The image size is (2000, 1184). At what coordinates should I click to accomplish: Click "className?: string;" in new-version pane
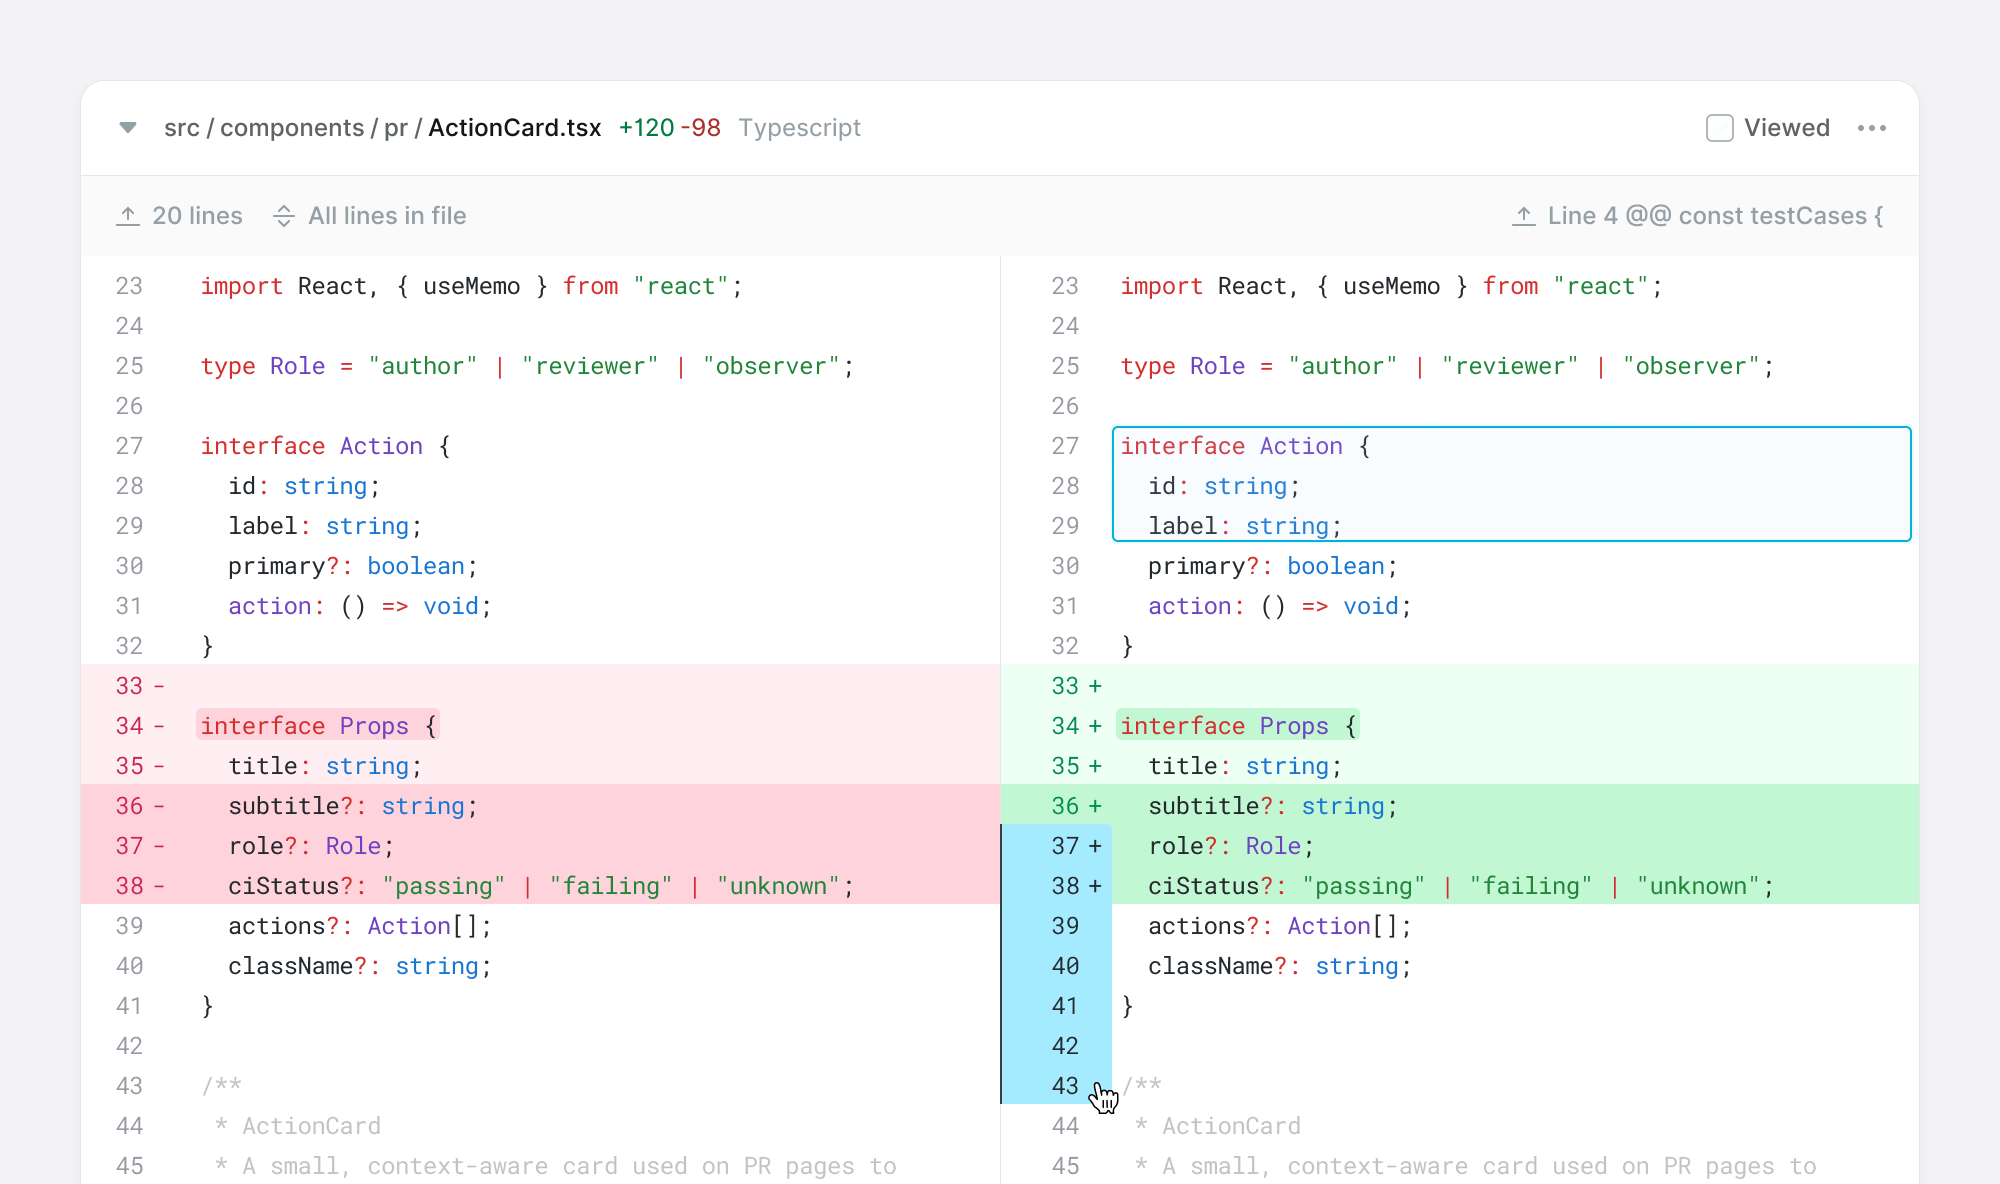[x=1280, y=966]
